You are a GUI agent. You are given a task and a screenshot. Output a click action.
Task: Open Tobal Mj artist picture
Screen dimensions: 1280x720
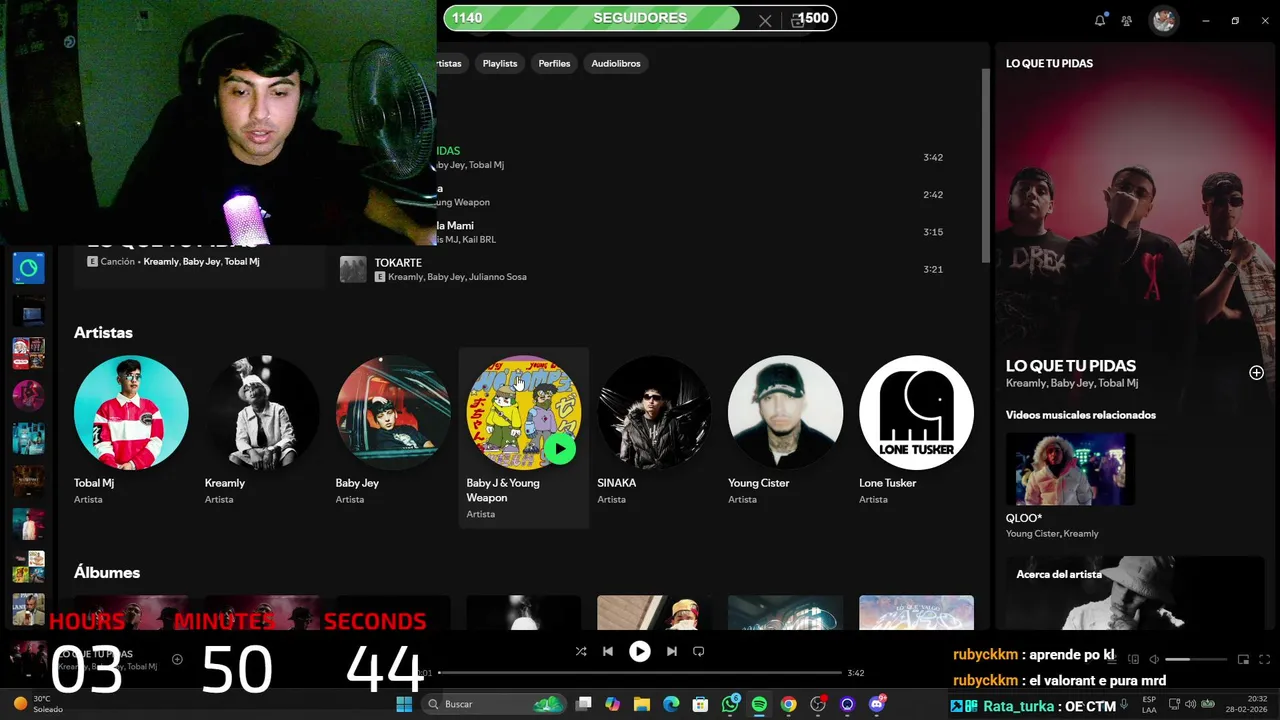click(131, 412)
